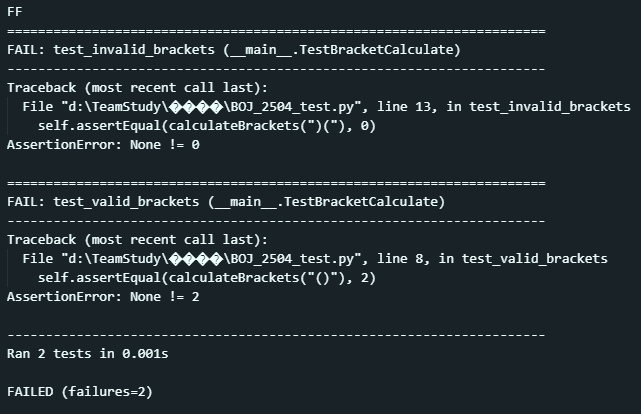Click the "FAIL: test_valid_brackets" header text
Screen dimensions: 641x414
103,202
